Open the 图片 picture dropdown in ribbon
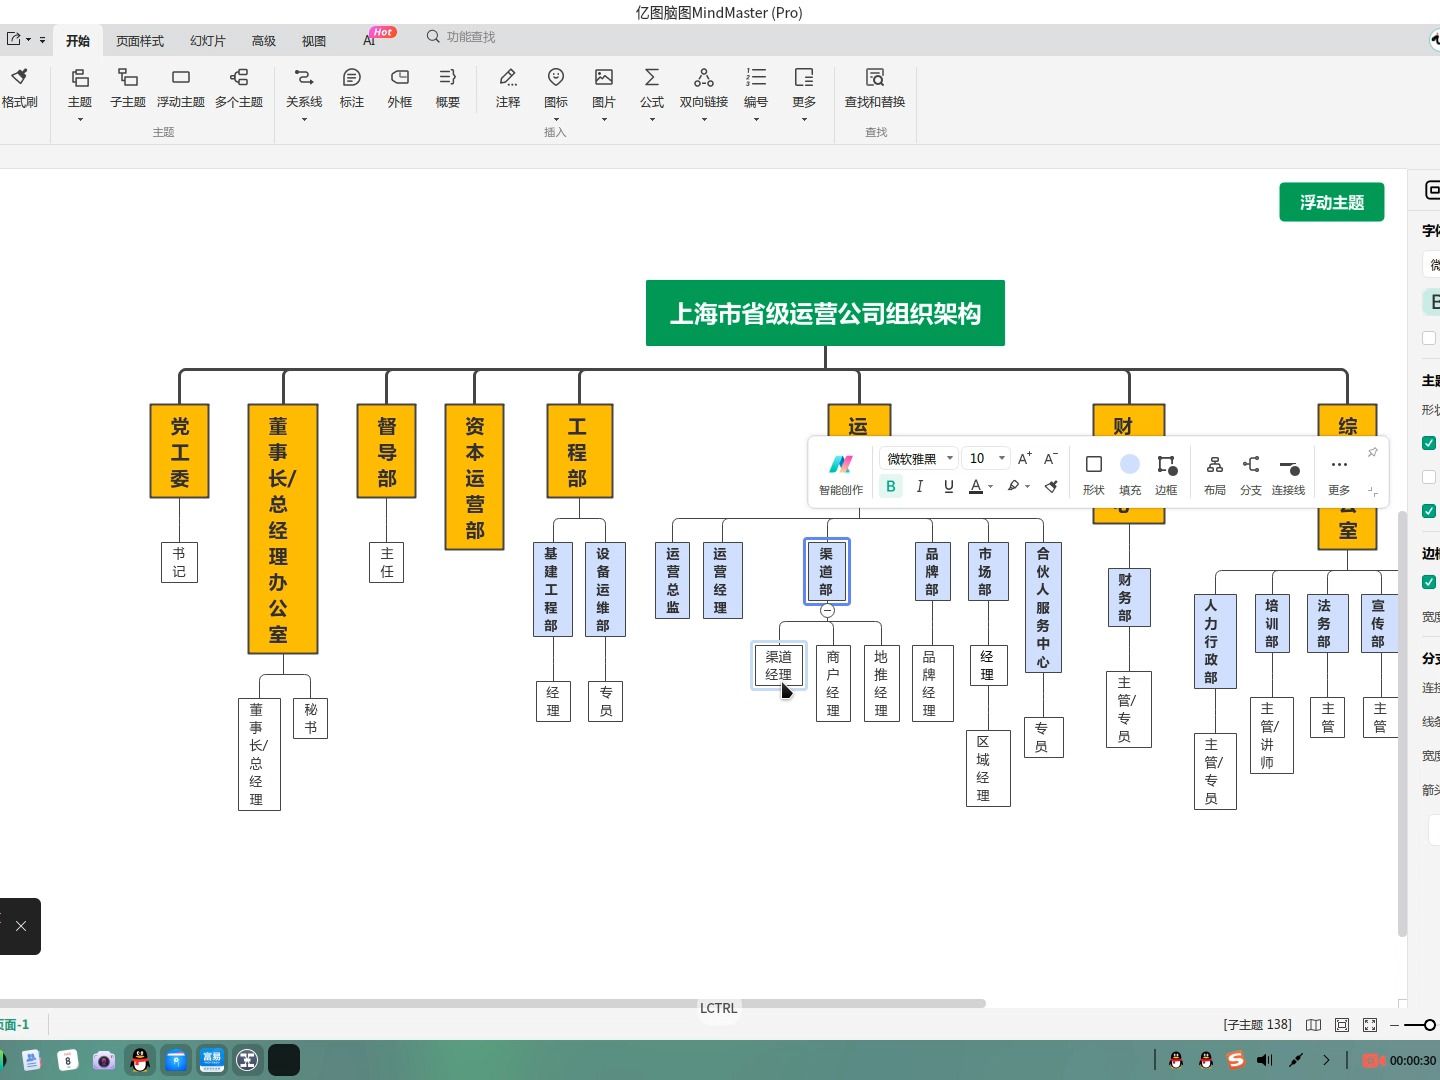Image resolution: width=1440 pixels, height=1080 pixels. pos(604,120)
